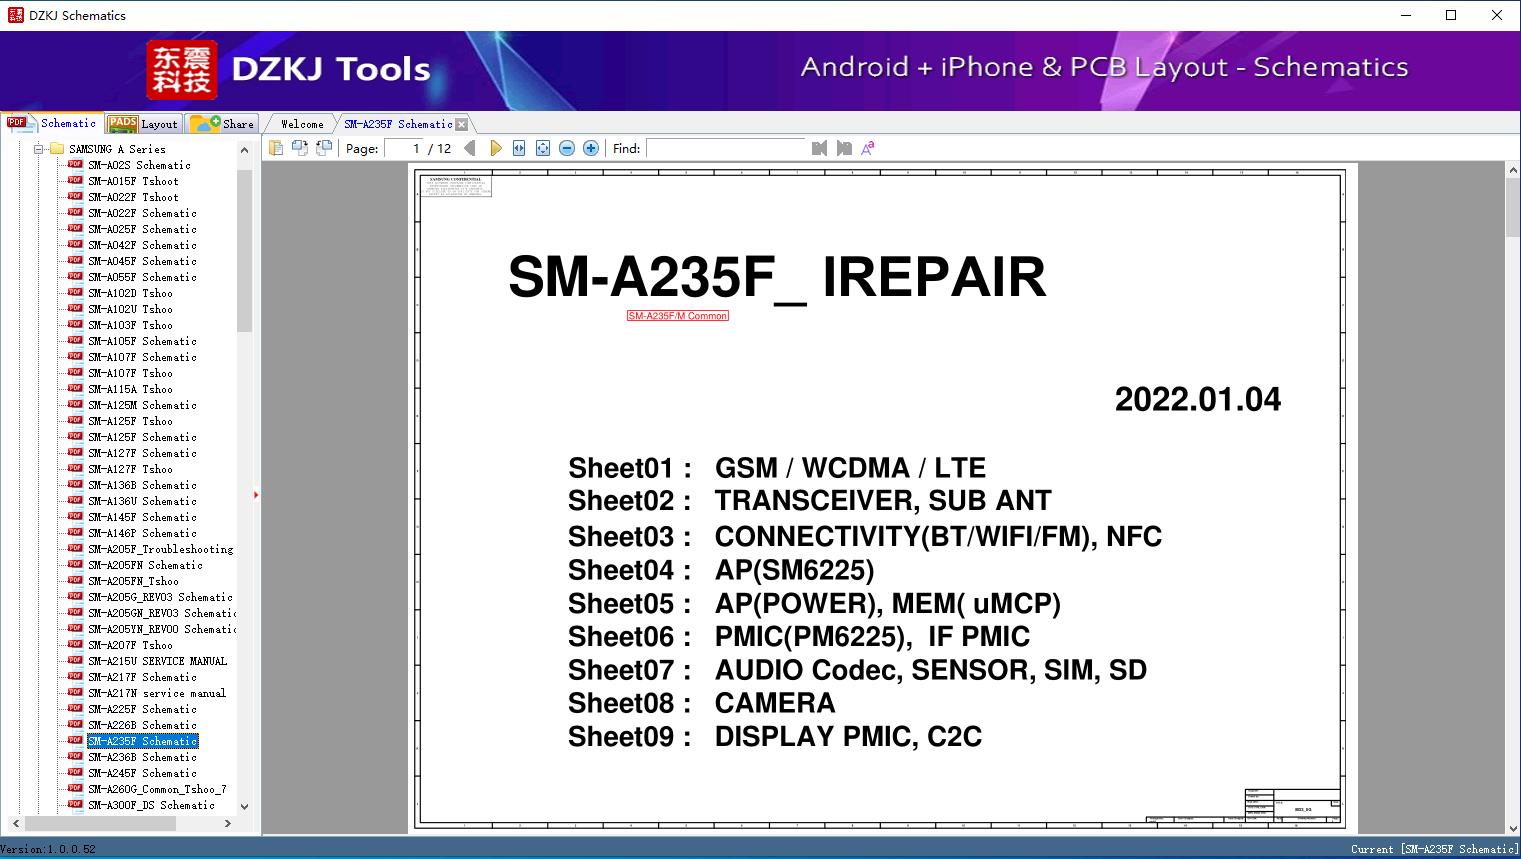Collapse the SAMSUNG A Series folder

tap(37, 148)
